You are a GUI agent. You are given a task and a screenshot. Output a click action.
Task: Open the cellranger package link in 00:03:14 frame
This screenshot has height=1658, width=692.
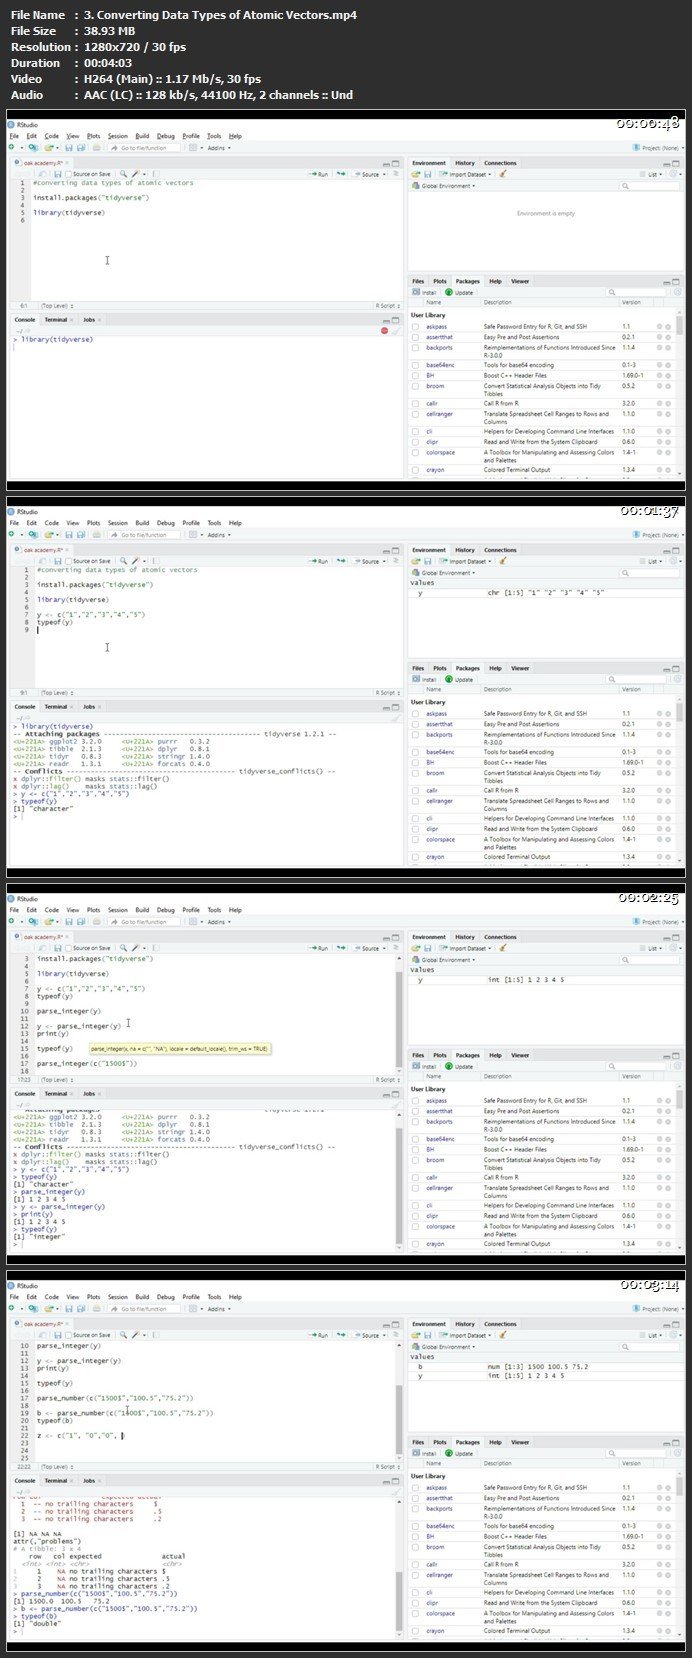point(440,1575)
